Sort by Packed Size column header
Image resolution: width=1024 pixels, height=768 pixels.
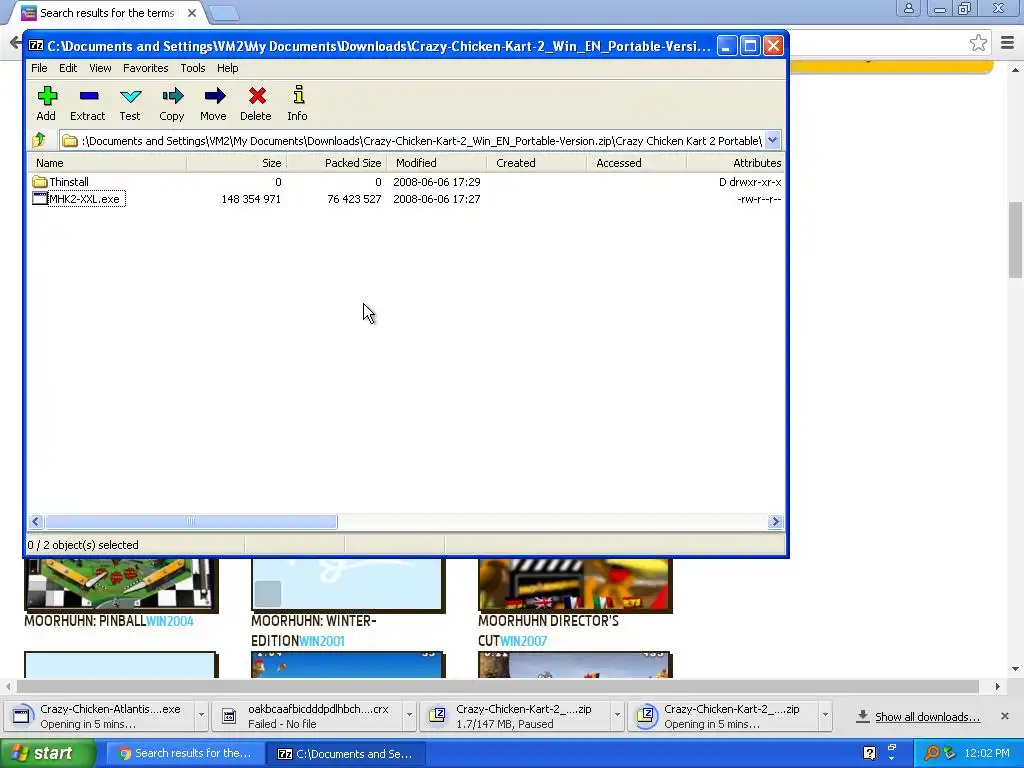pyautogui.click(x=336, y=163)
